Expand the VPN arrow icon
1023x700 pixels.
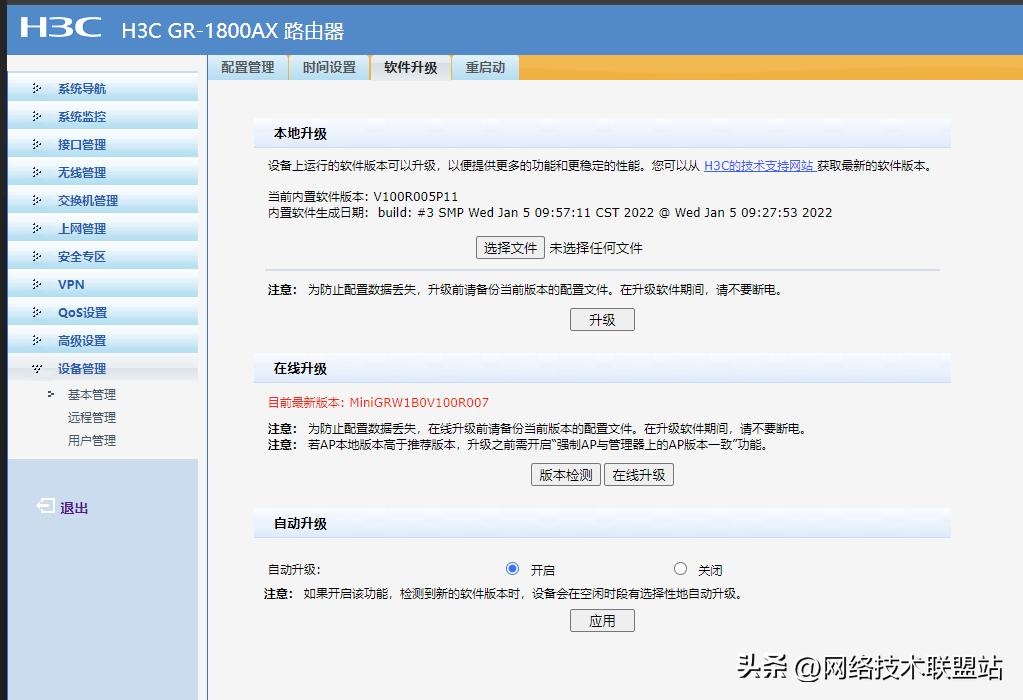click(37, 284)
